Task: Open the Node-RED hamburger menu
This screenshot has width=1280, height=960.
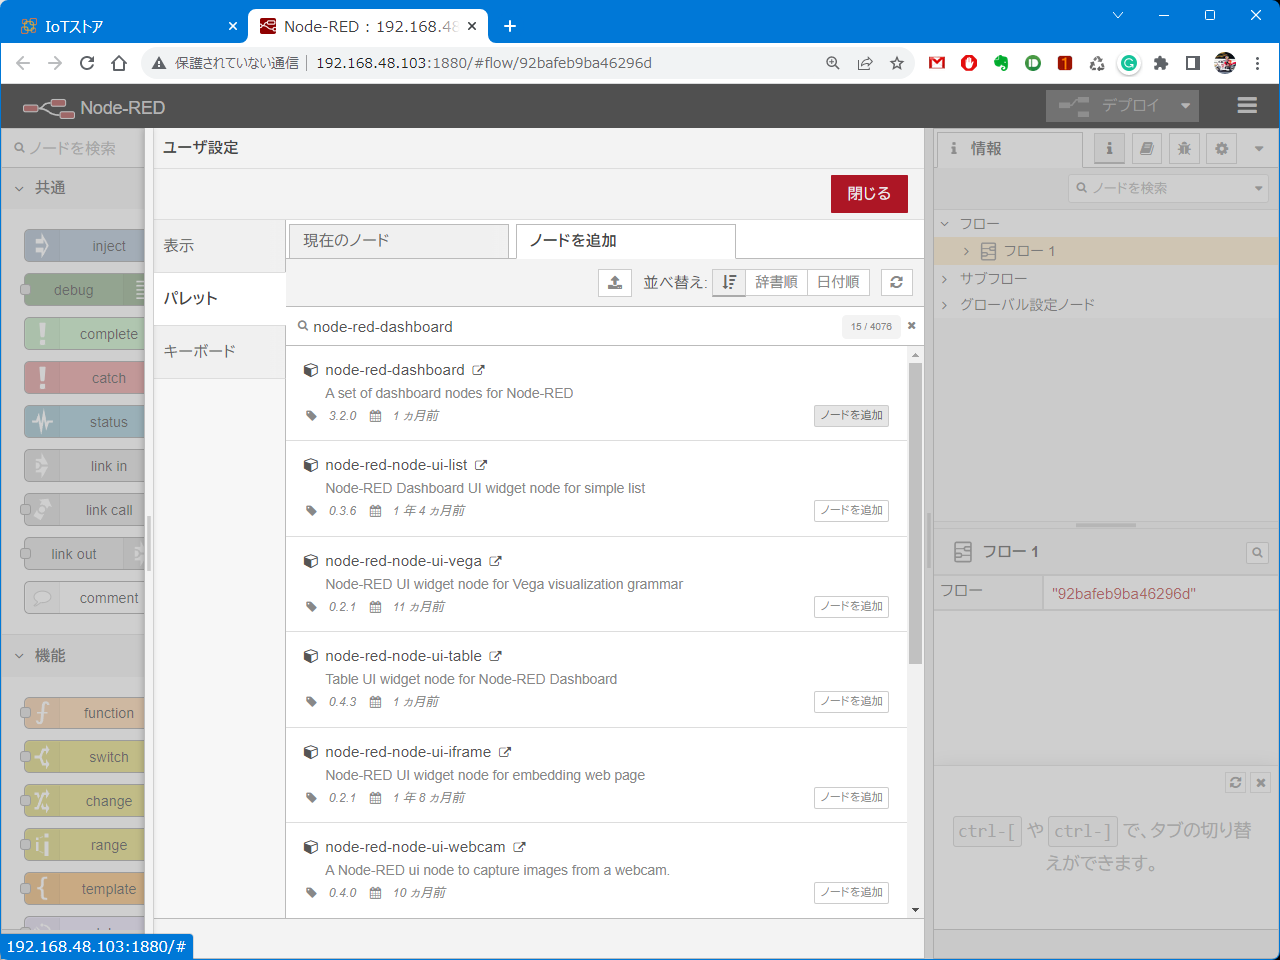Action: (1247, 105)
